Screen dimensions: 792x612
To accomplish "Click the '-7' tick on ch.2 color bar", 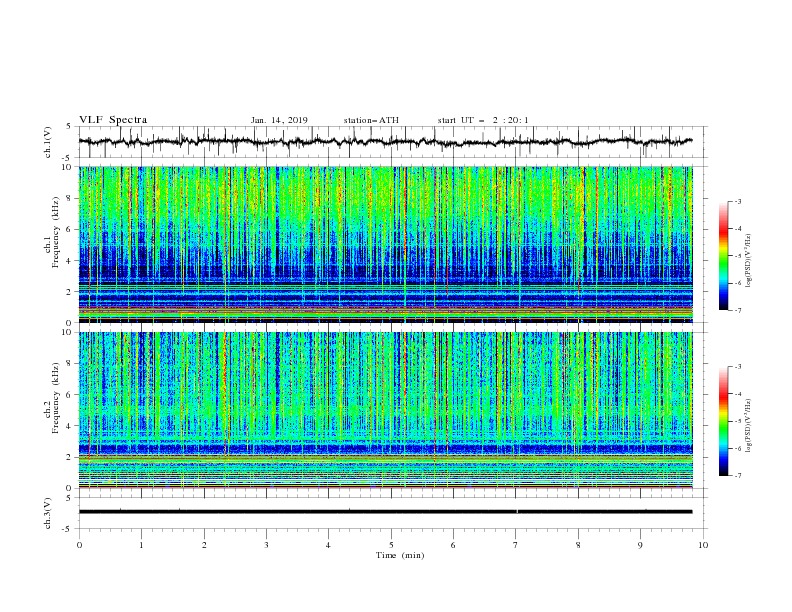I will tap(737, 475).
